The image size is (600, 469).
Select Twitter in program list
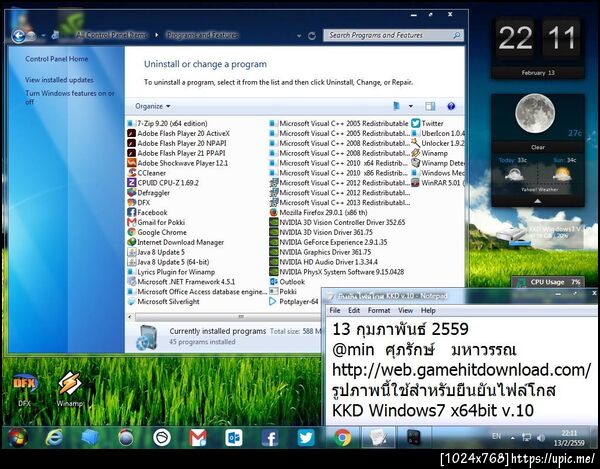427,123
